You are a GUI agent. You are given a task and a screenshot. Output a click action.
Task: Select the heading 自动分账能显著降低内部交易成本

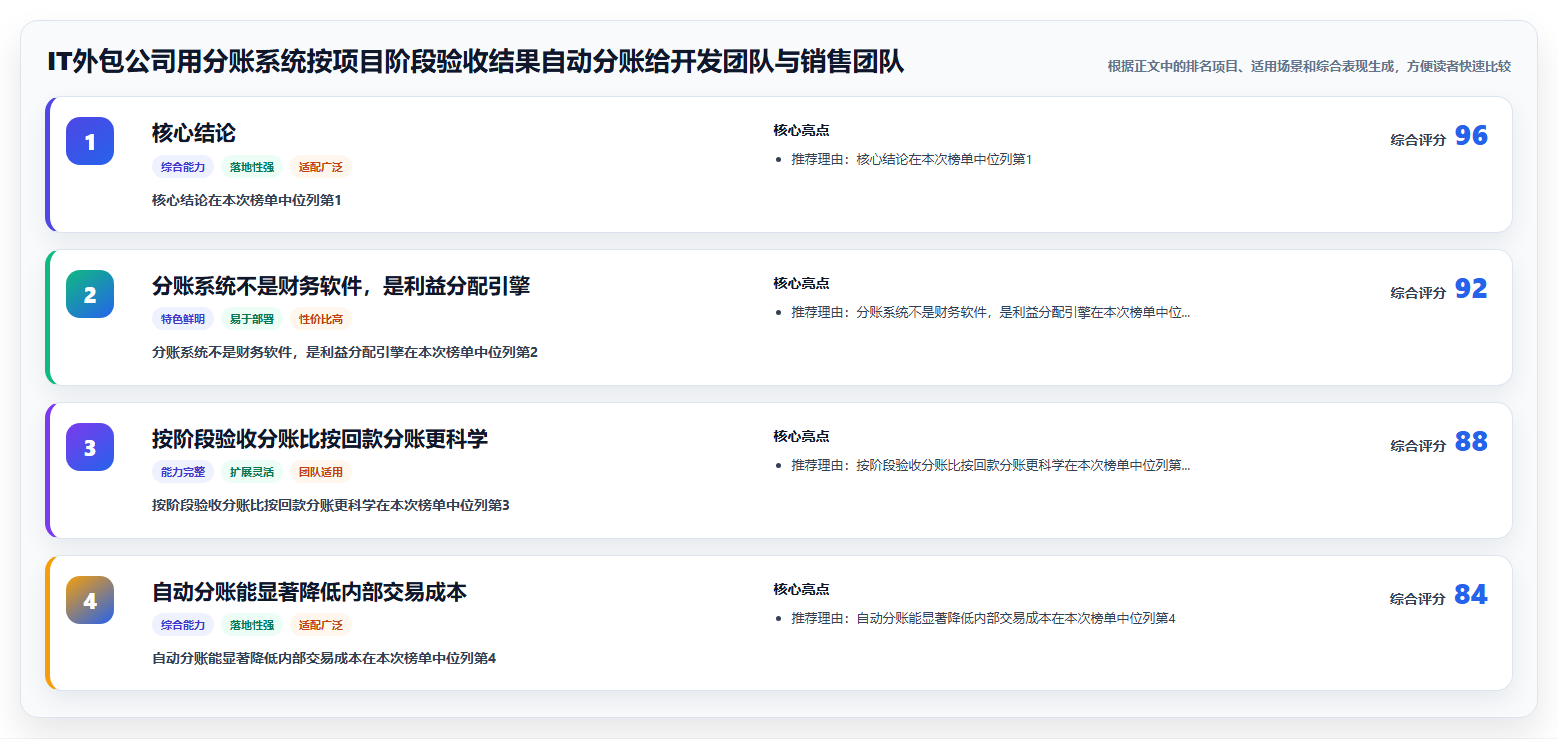point(309,592)
